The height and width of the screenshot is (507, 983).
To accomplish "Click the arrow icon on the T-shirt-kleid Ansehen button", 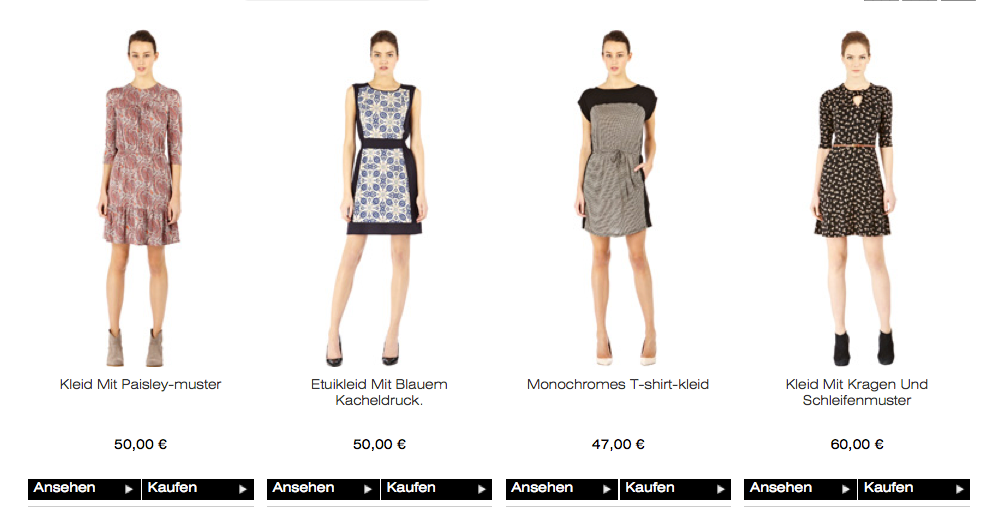I will [x=606, y=489].
